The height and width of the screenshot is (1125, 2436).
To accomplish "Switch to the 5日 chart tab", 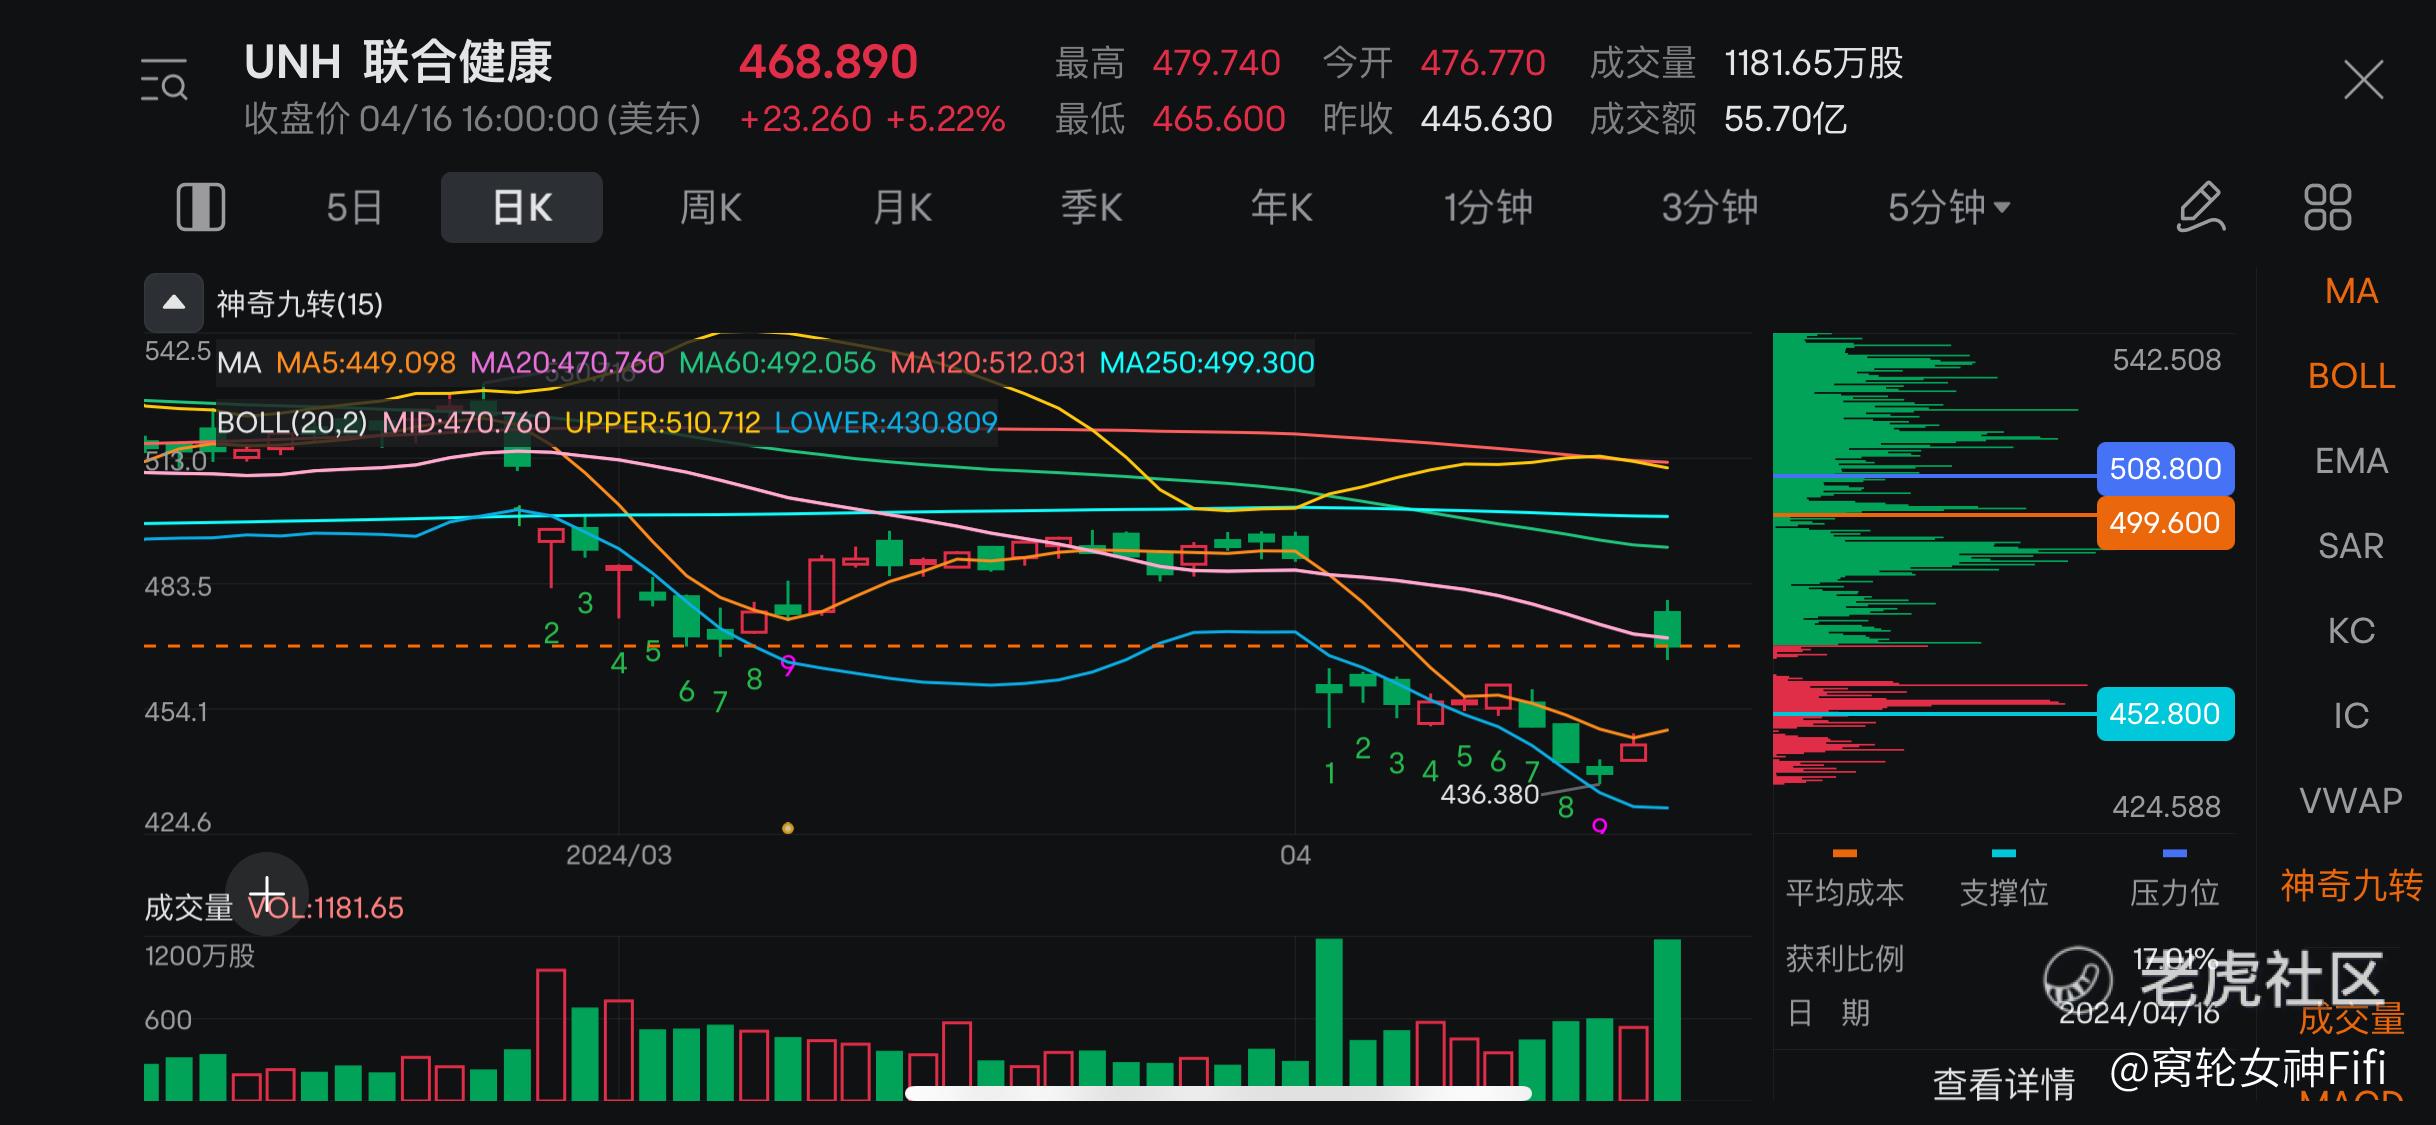I will tap(354, 208).
